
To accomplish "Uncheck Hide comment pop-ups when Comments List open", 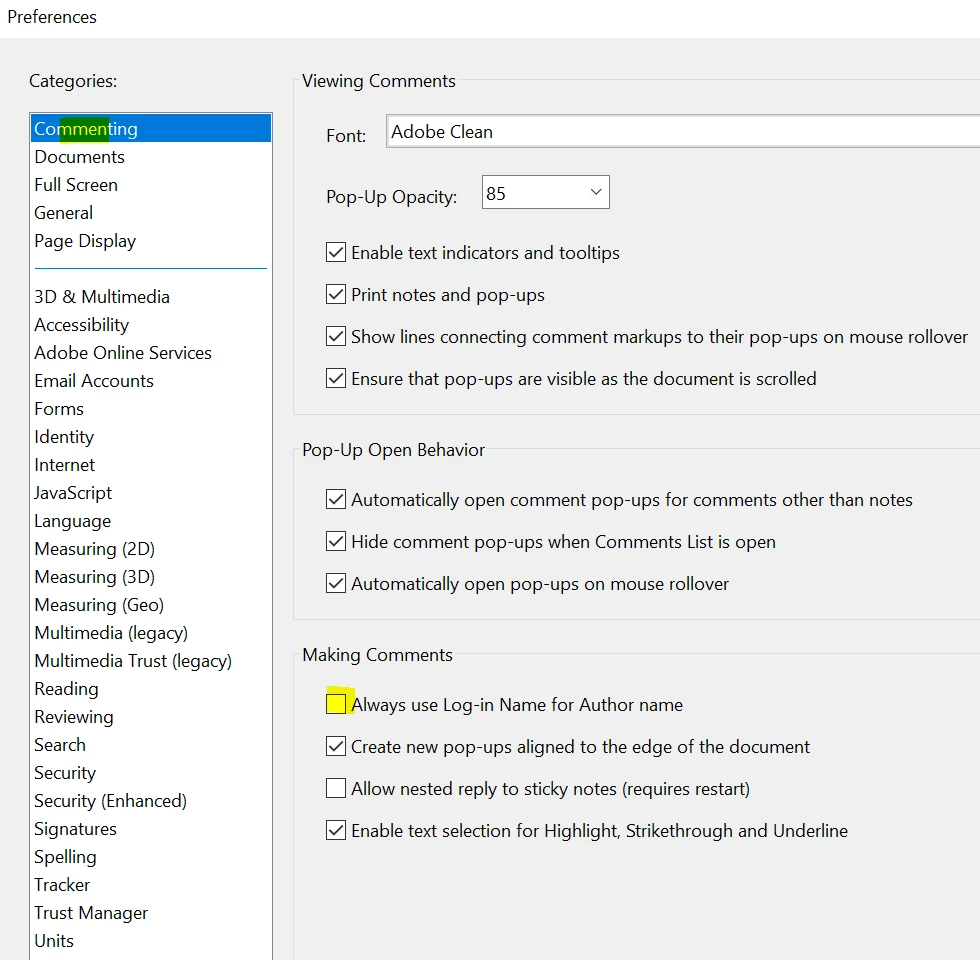I will click(x=336, y=541).
